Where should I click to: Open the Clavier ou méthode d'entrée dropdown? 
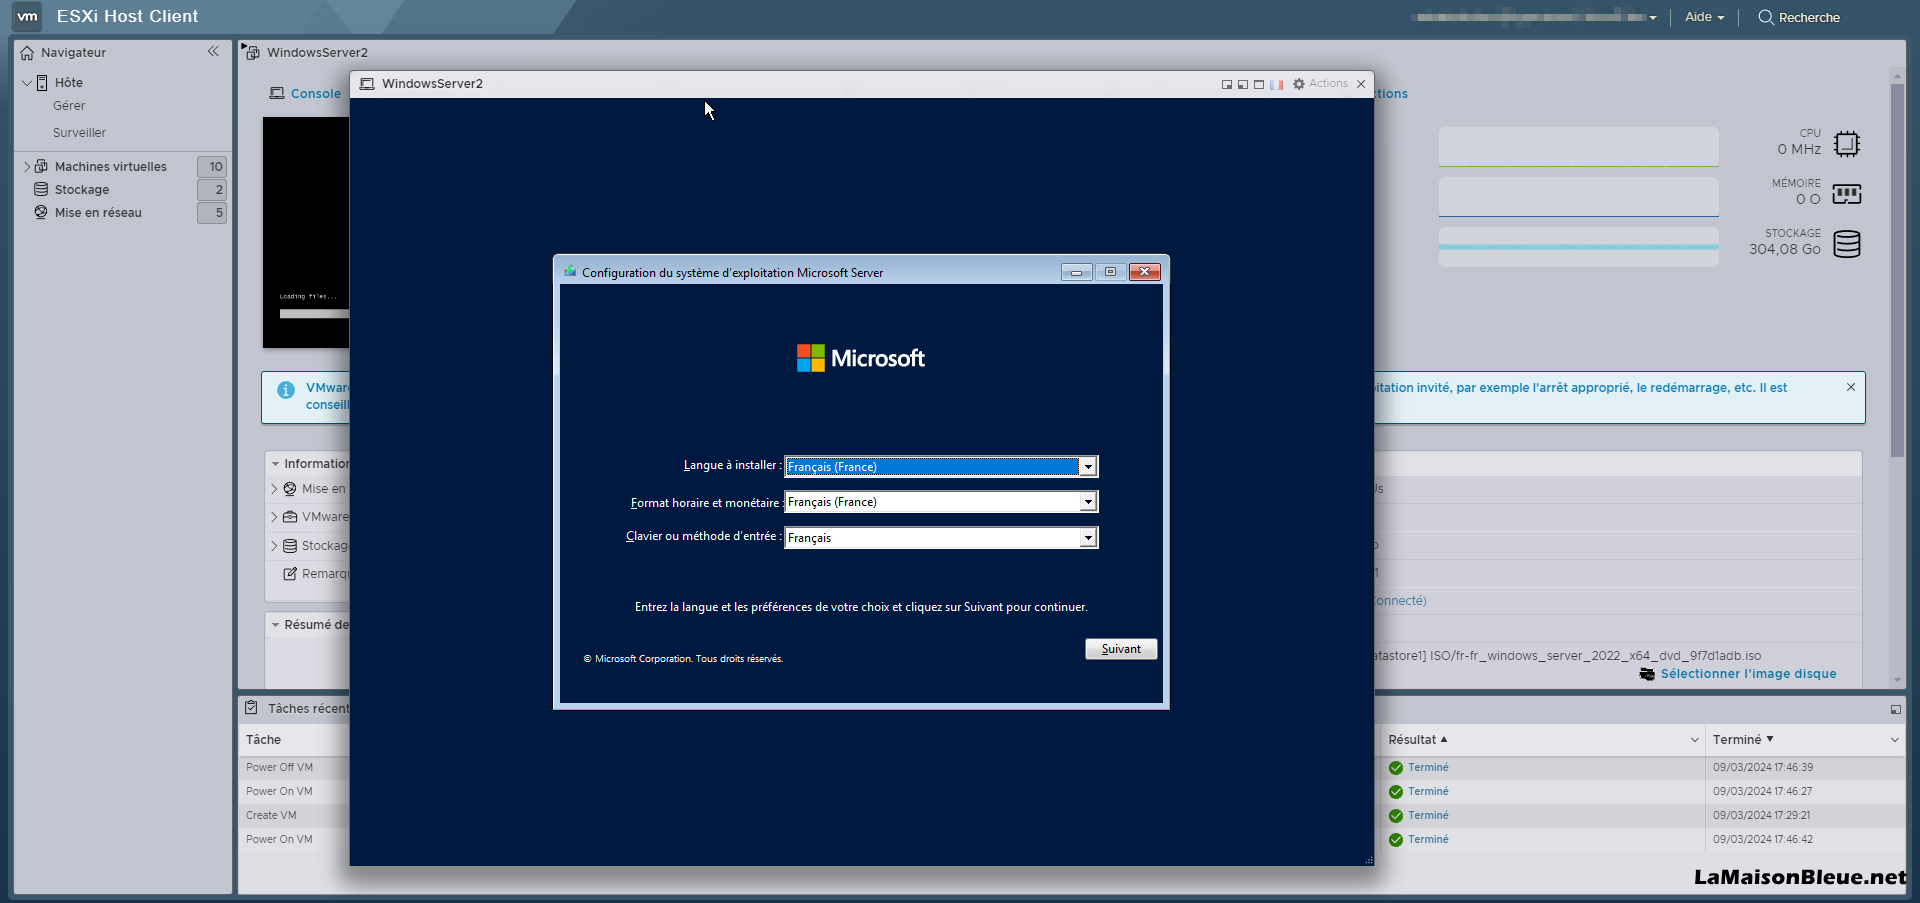click(x=1088, y=538)
